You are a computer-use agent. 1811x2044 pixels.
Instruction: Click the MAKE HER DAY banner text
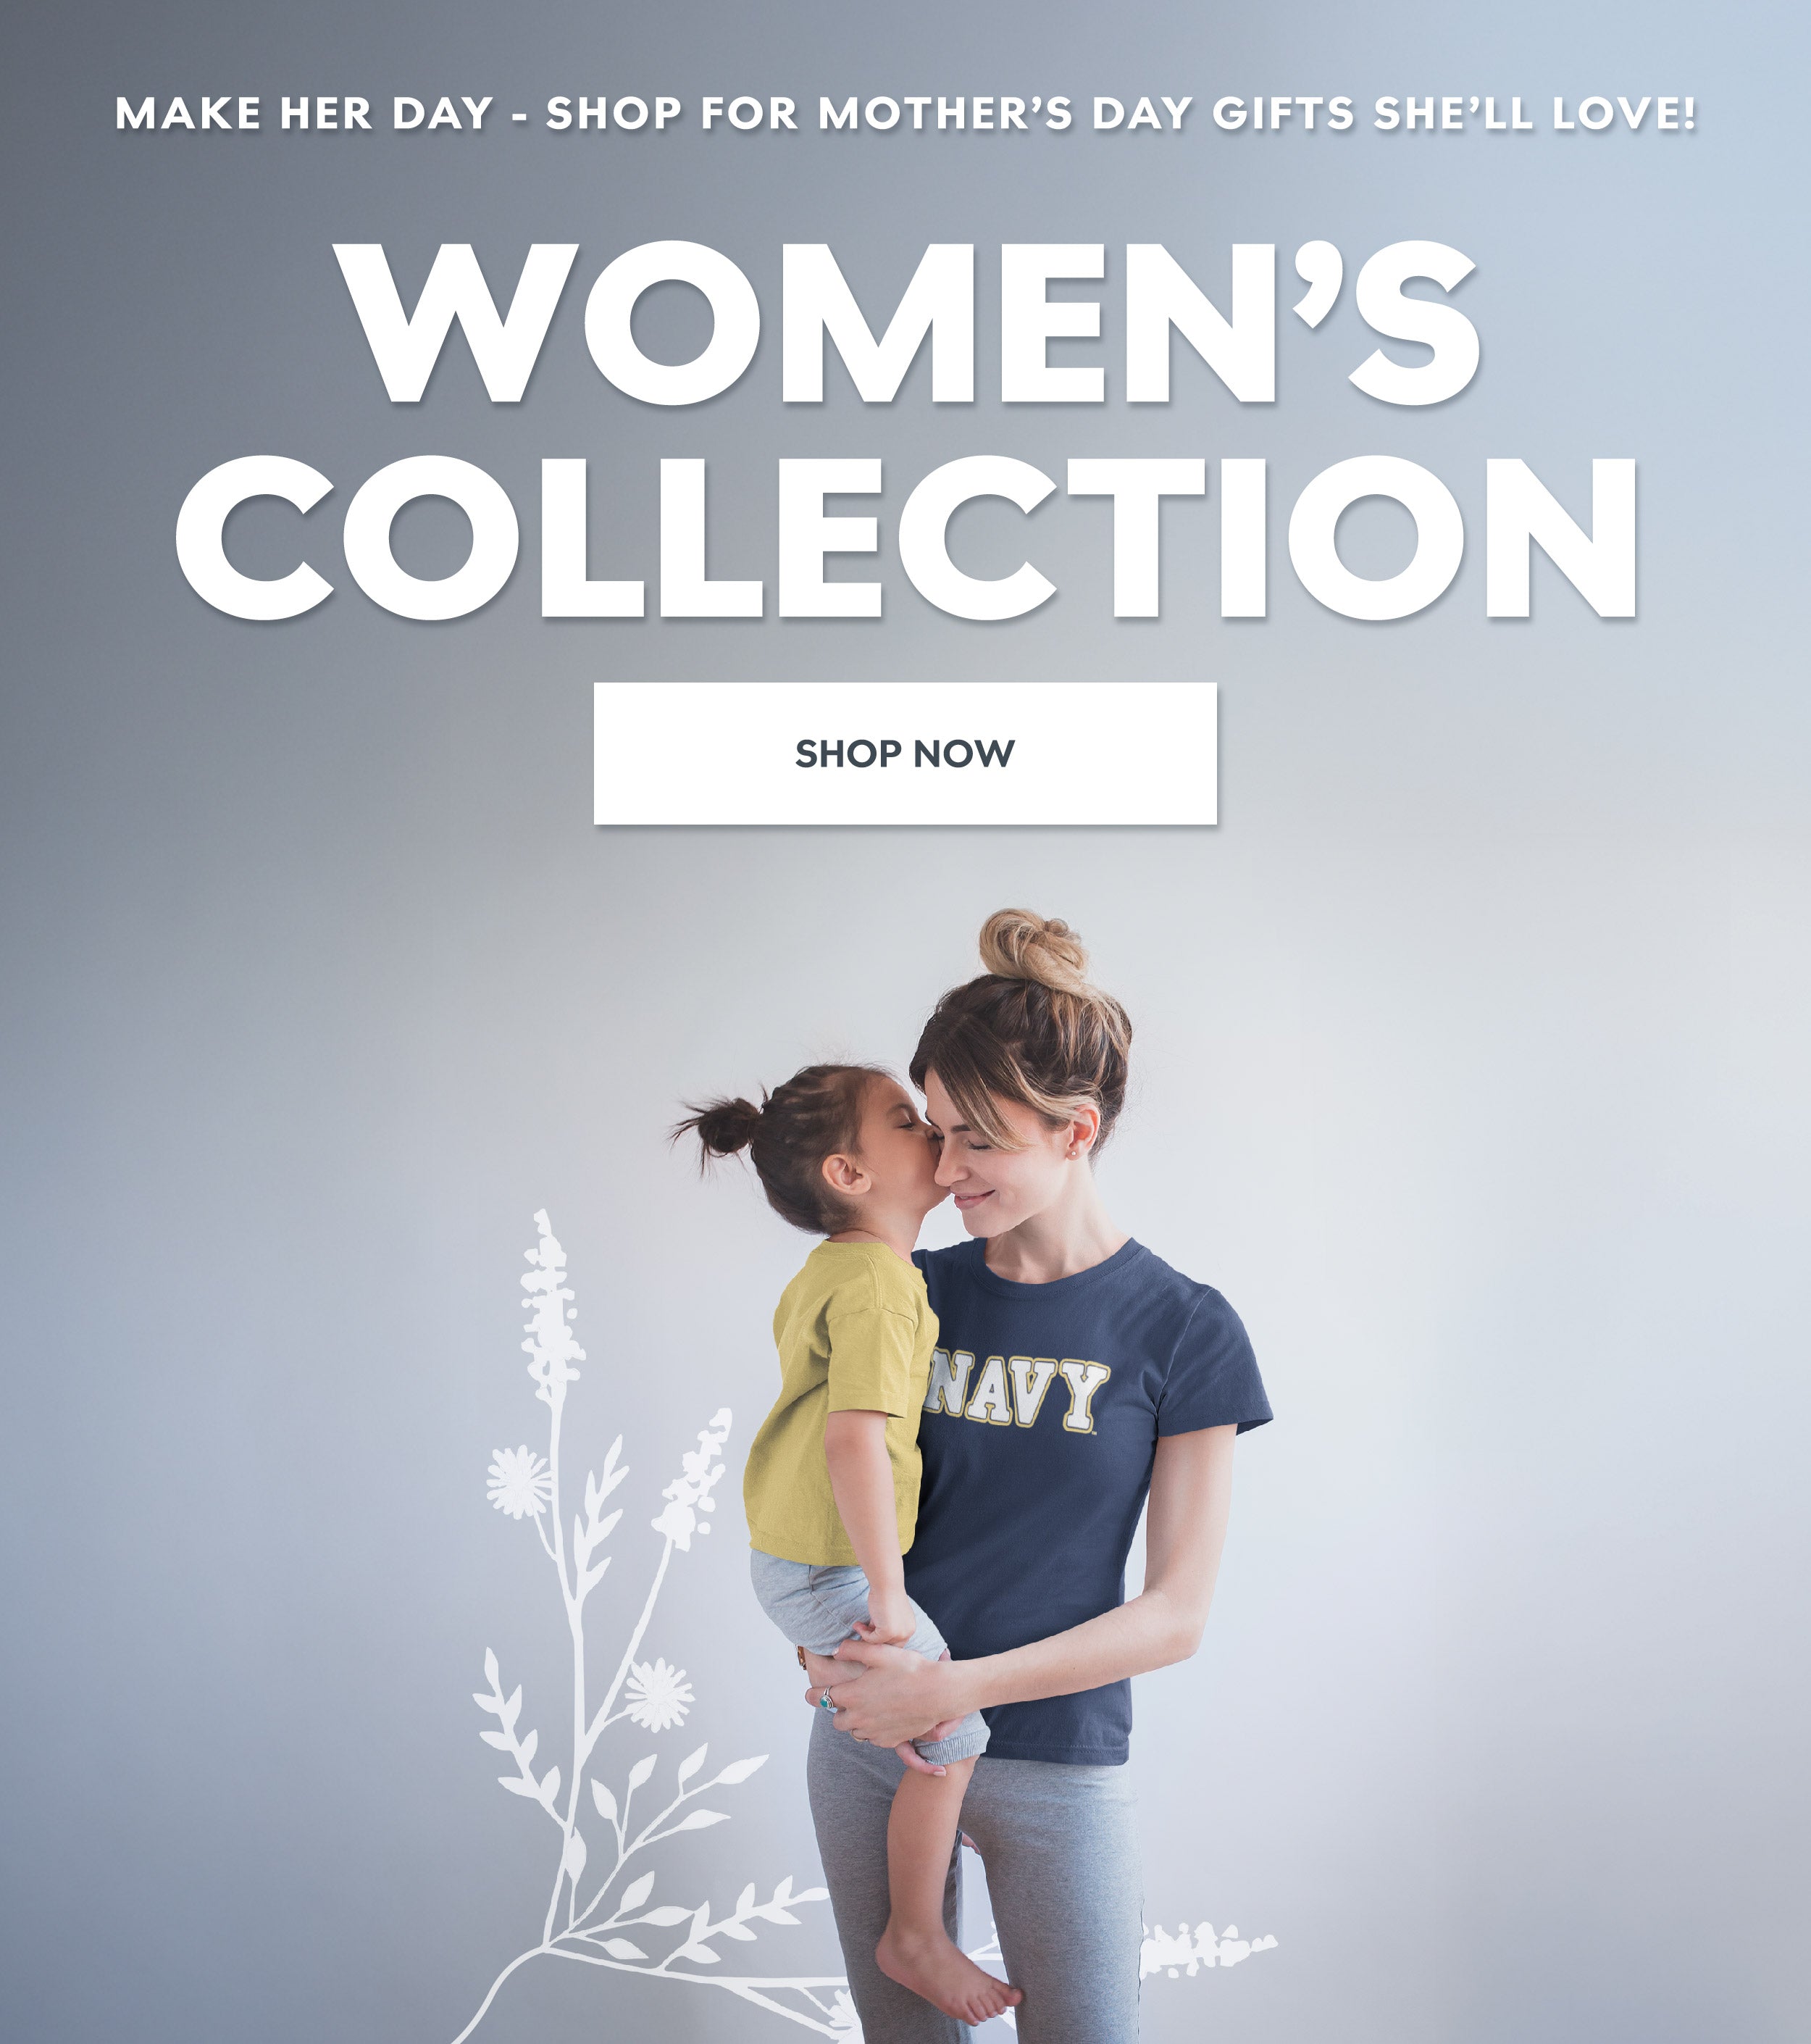pos(304,113)
